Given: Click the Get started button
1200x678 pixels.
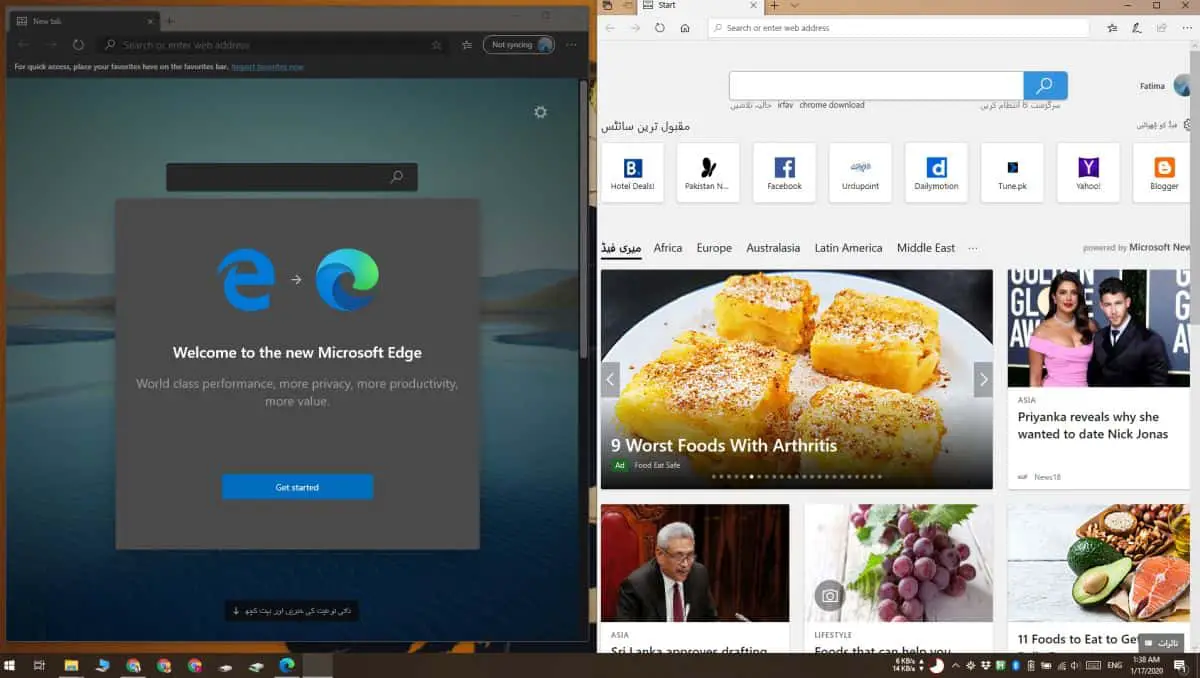Looking at the screenshot, I should tap(297, 487).
